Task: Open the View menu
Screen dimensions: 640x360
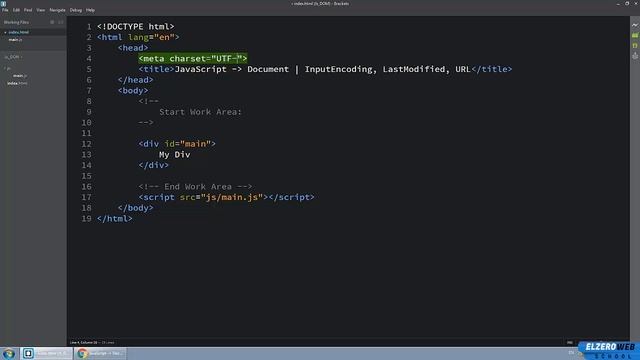Action: [40, 10]
